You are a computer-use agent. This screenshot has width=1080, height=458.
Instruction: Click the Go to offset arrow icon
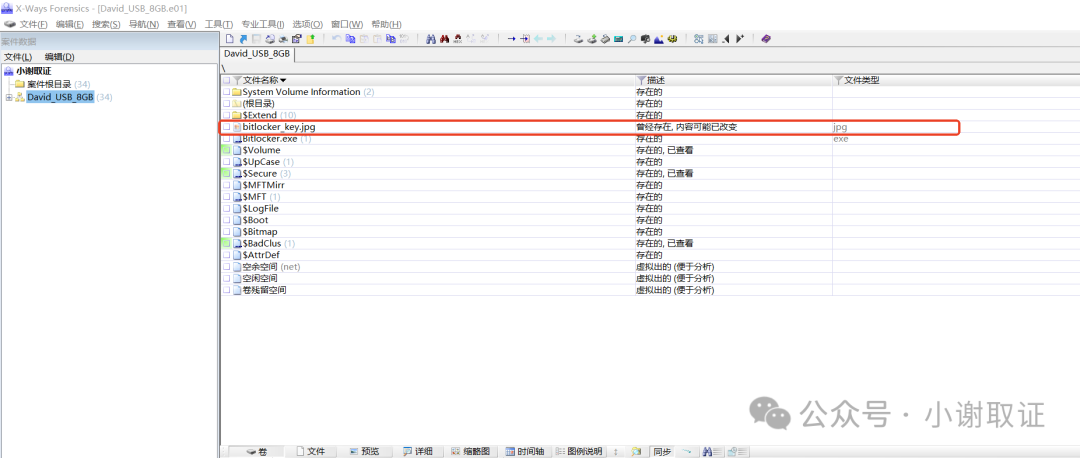[x=512, y=39]
